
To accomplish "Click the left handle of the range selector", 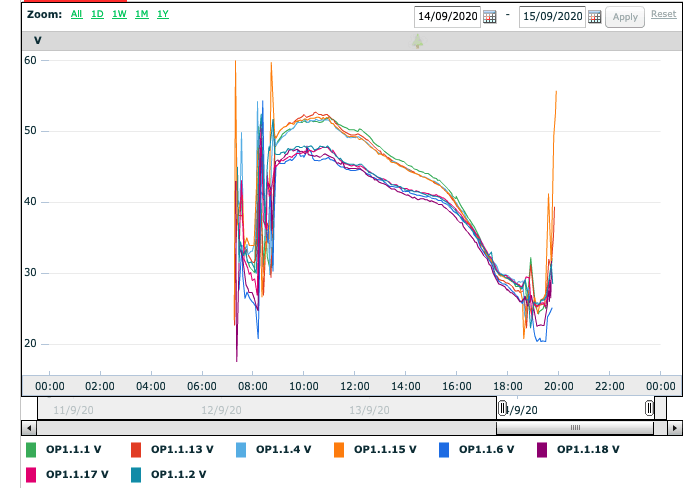I will pos(502,408).
